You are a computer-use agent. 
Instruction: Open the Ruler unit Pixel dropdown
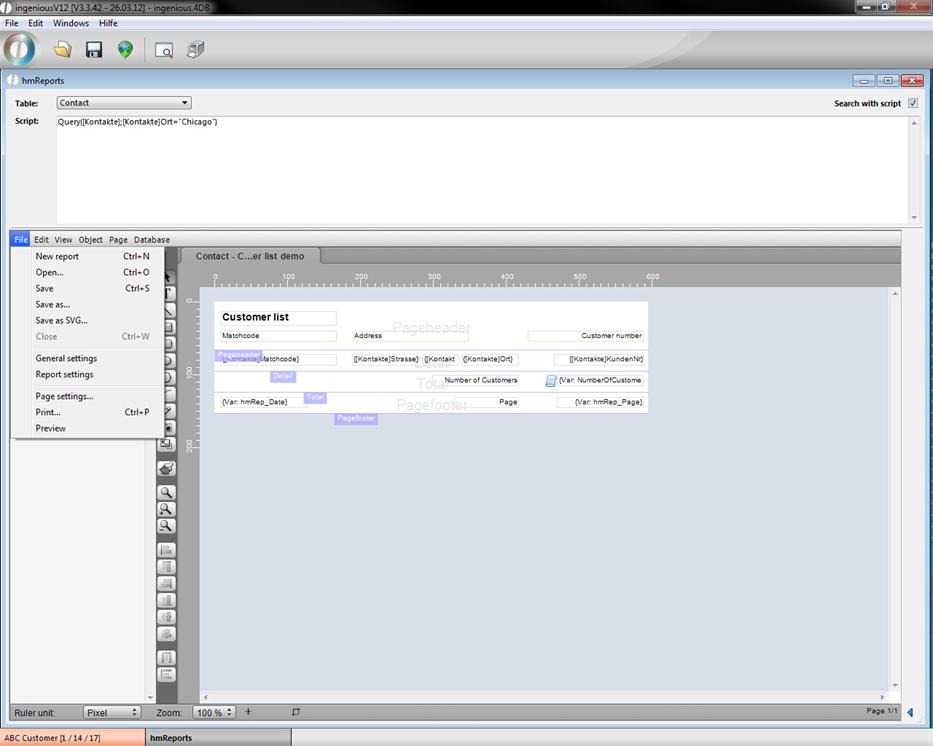(111, 712)
